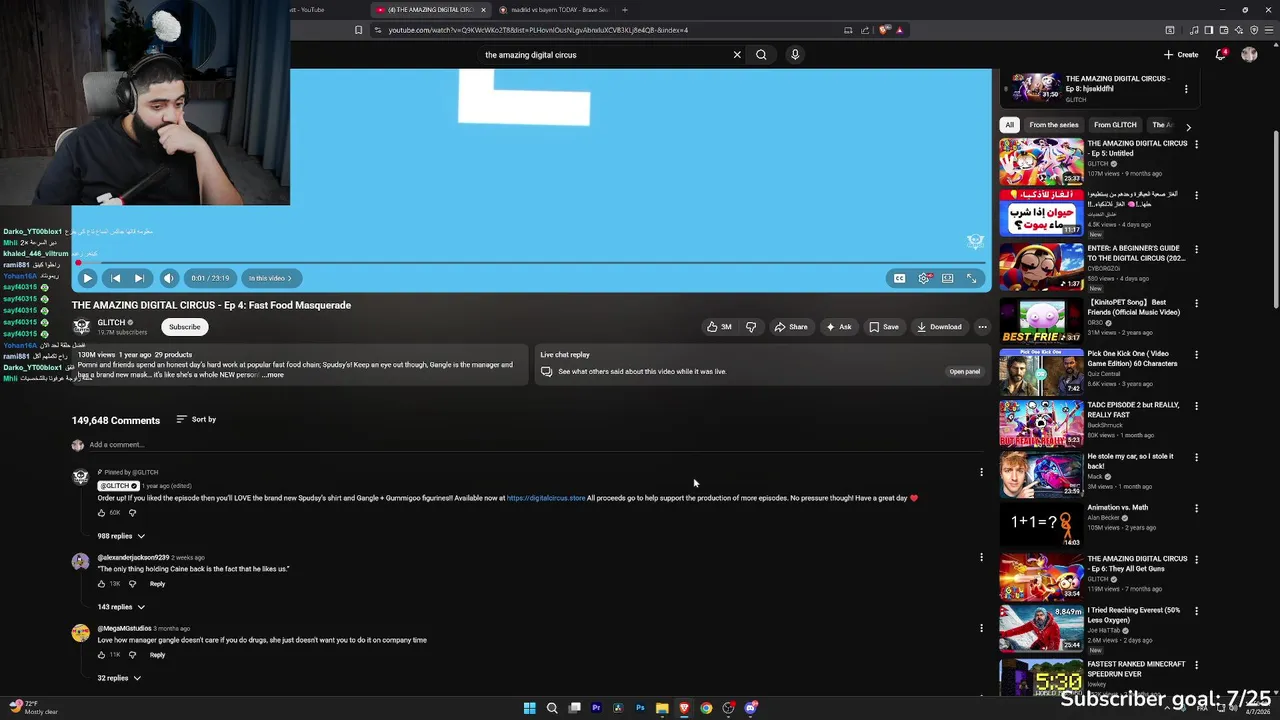Toggle closed captions (CC) on the player
1280x720 pixels.
click(x=899, y=278)
